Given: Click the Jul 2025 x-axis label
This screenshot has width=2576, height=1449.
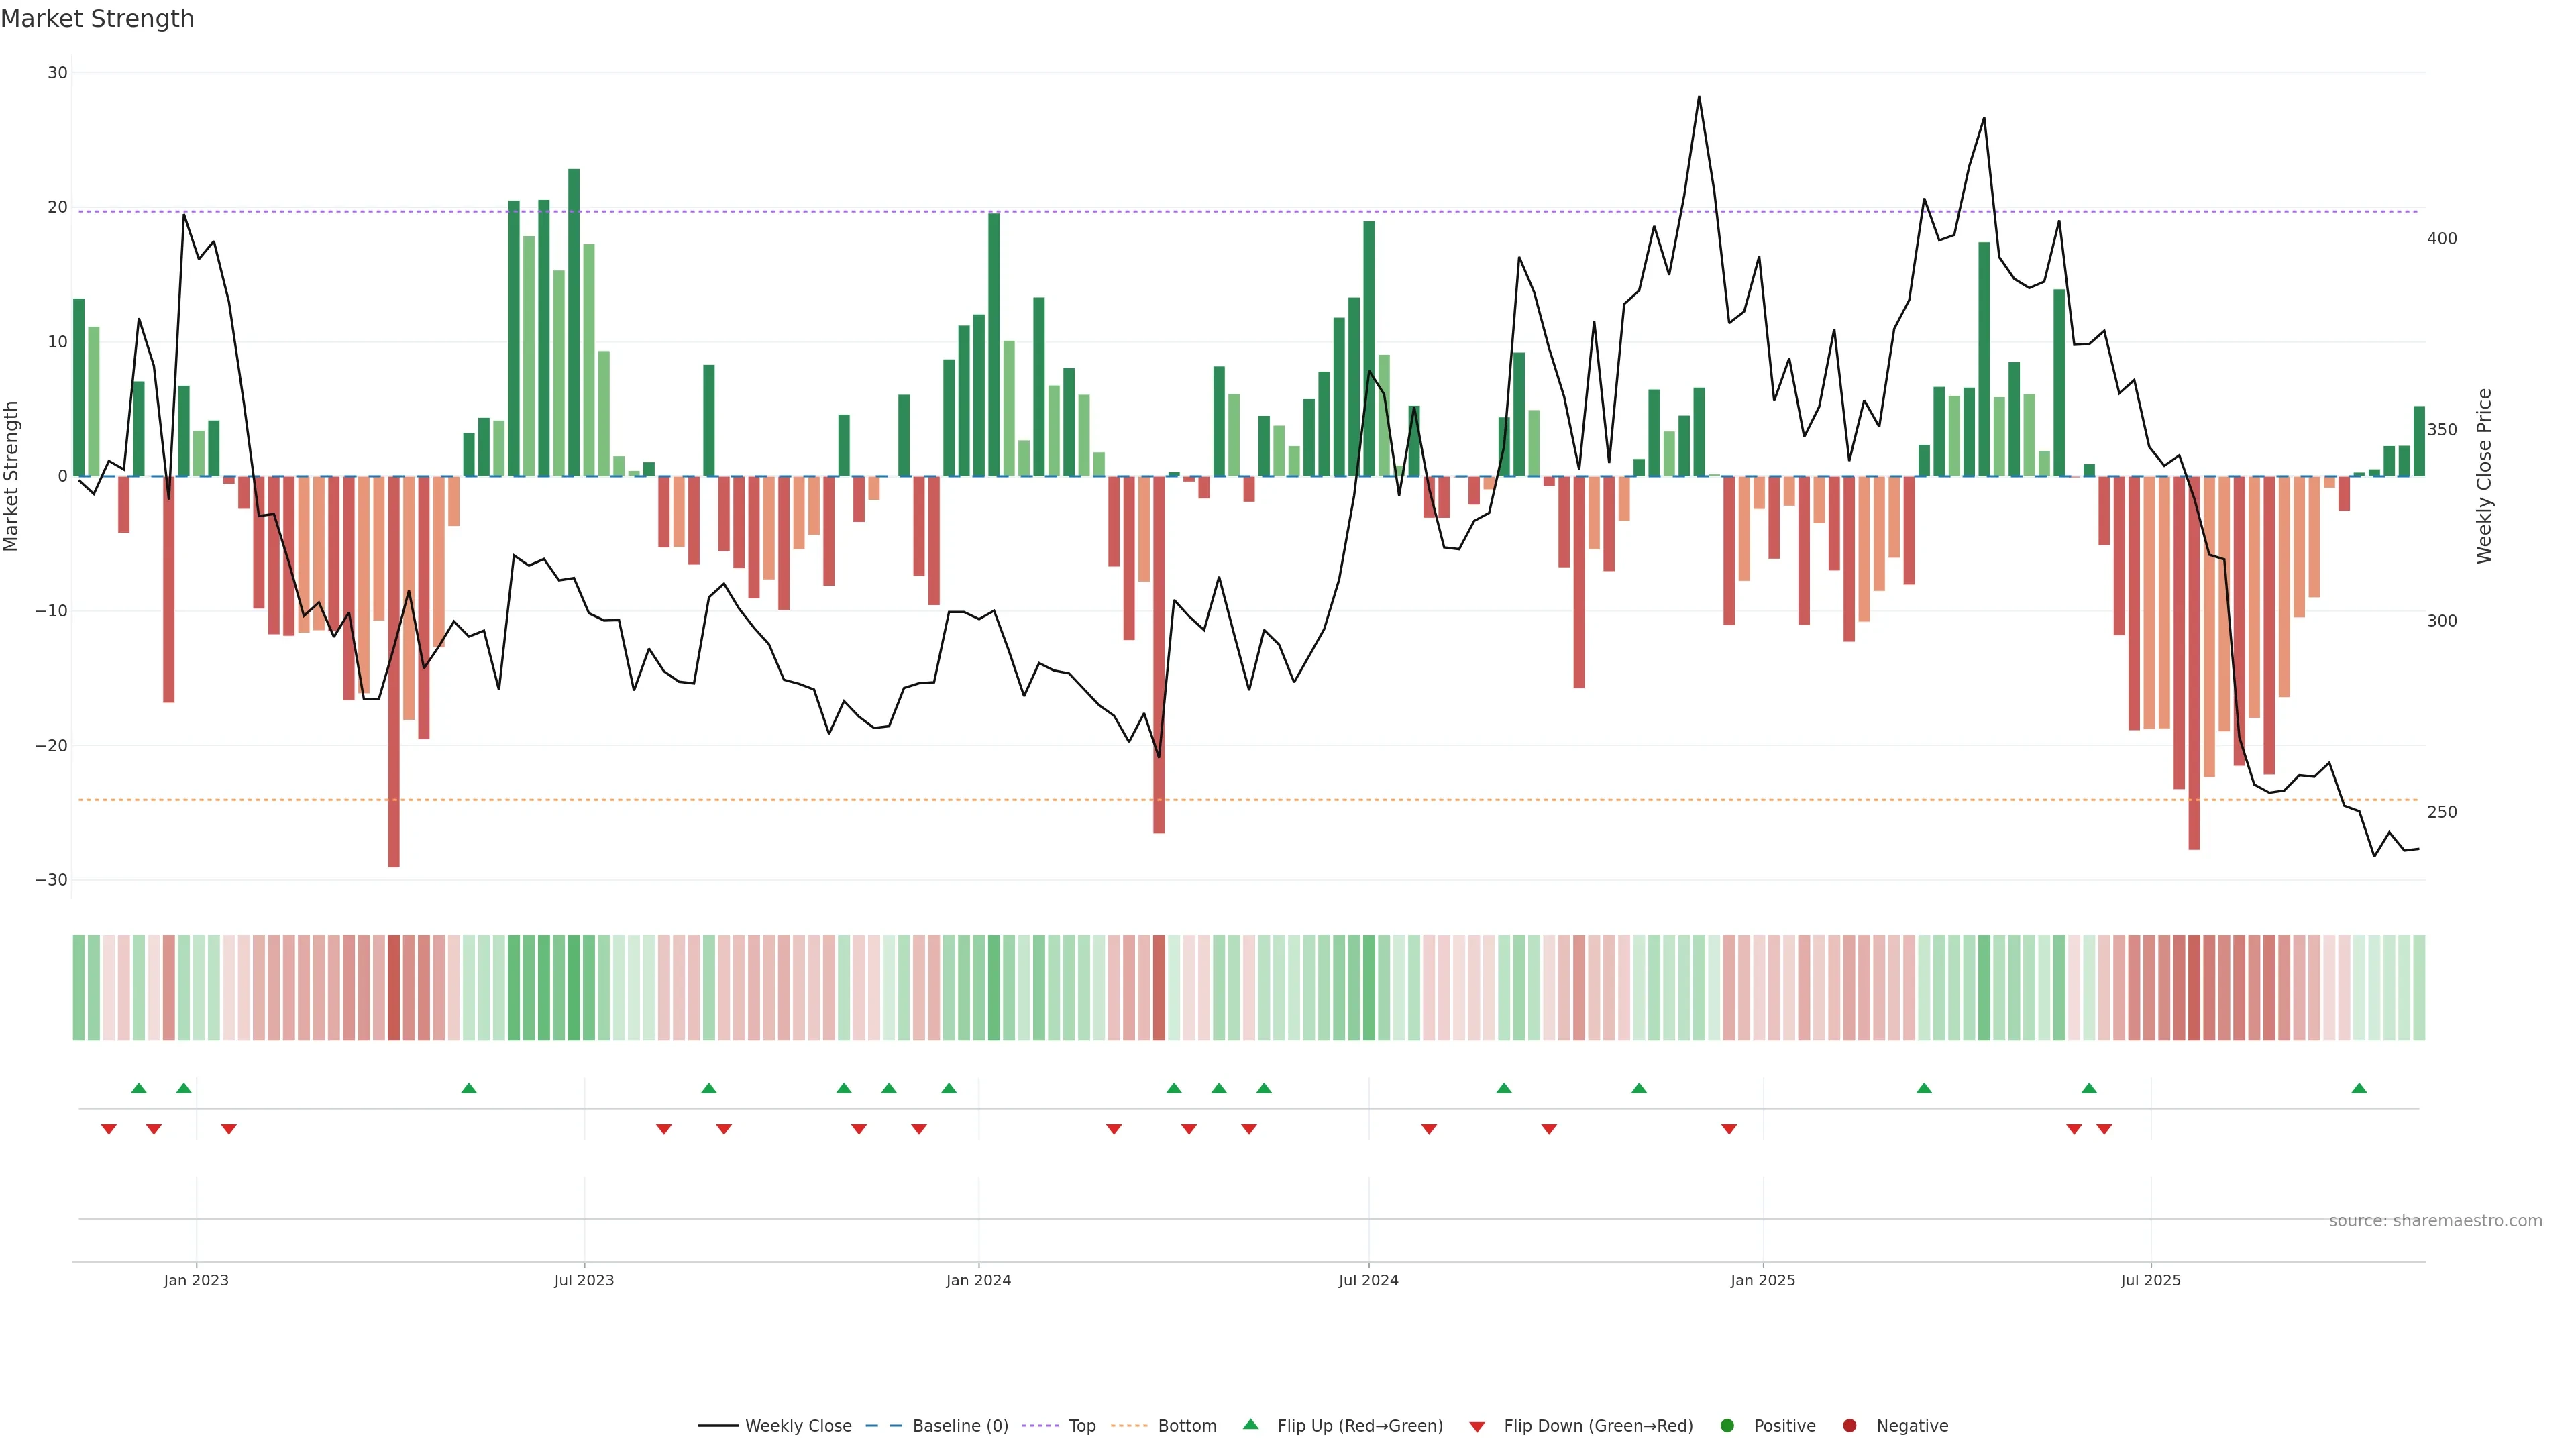Looking at the screenshot, I should (x=2150, y=1280).
